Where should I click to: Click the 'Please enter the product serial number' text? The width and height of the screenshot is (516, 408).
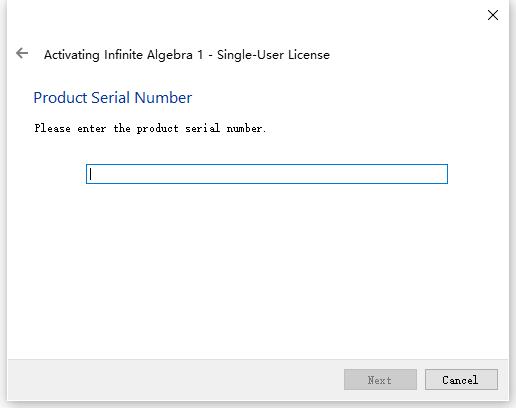[150, 128]
